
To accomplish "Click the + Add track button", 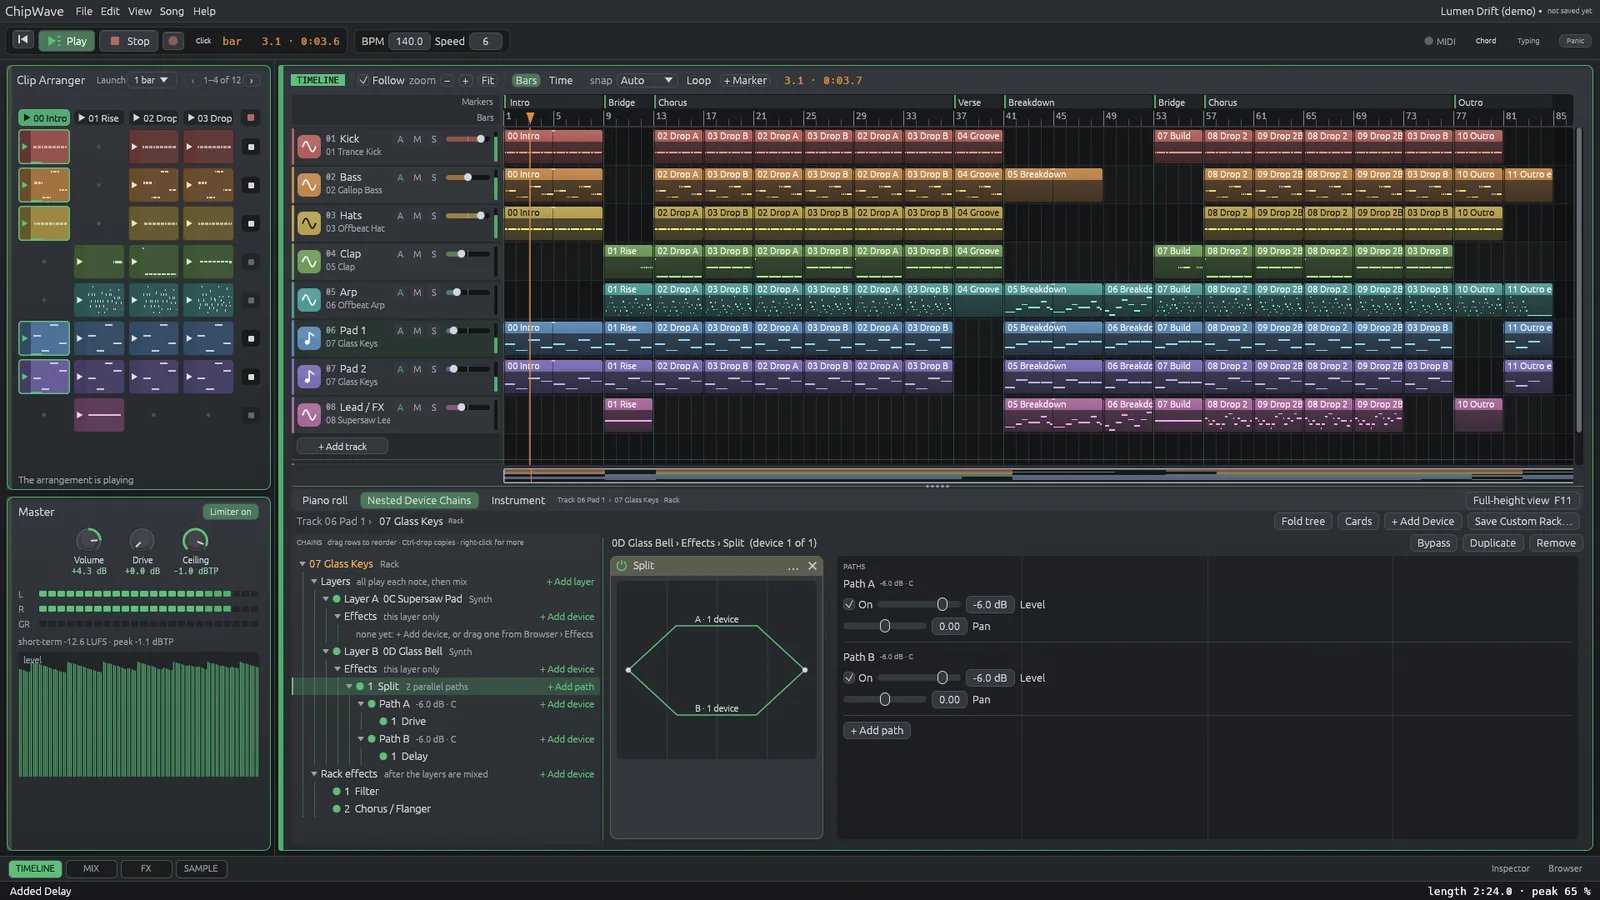I will click(342, 447).
